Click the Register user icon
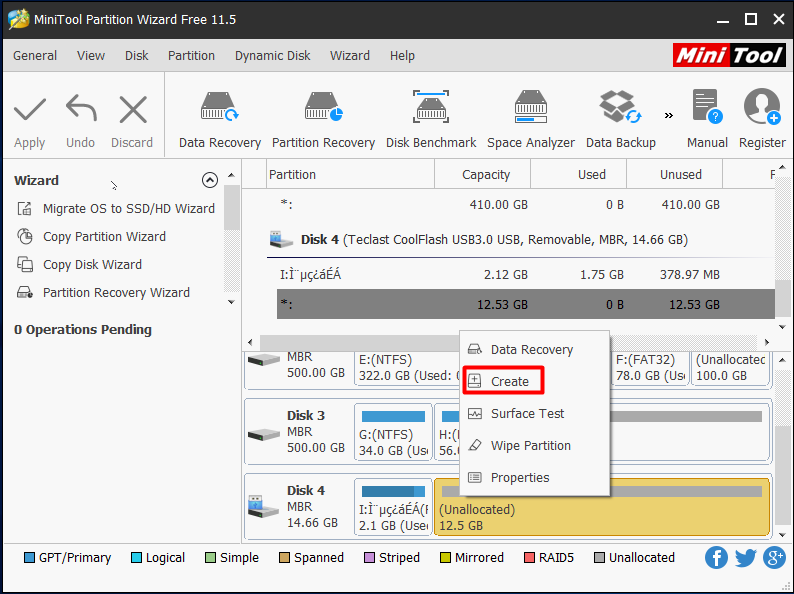Screen dimensions: 794x594 pyautogui.click(x=762, y=107)
